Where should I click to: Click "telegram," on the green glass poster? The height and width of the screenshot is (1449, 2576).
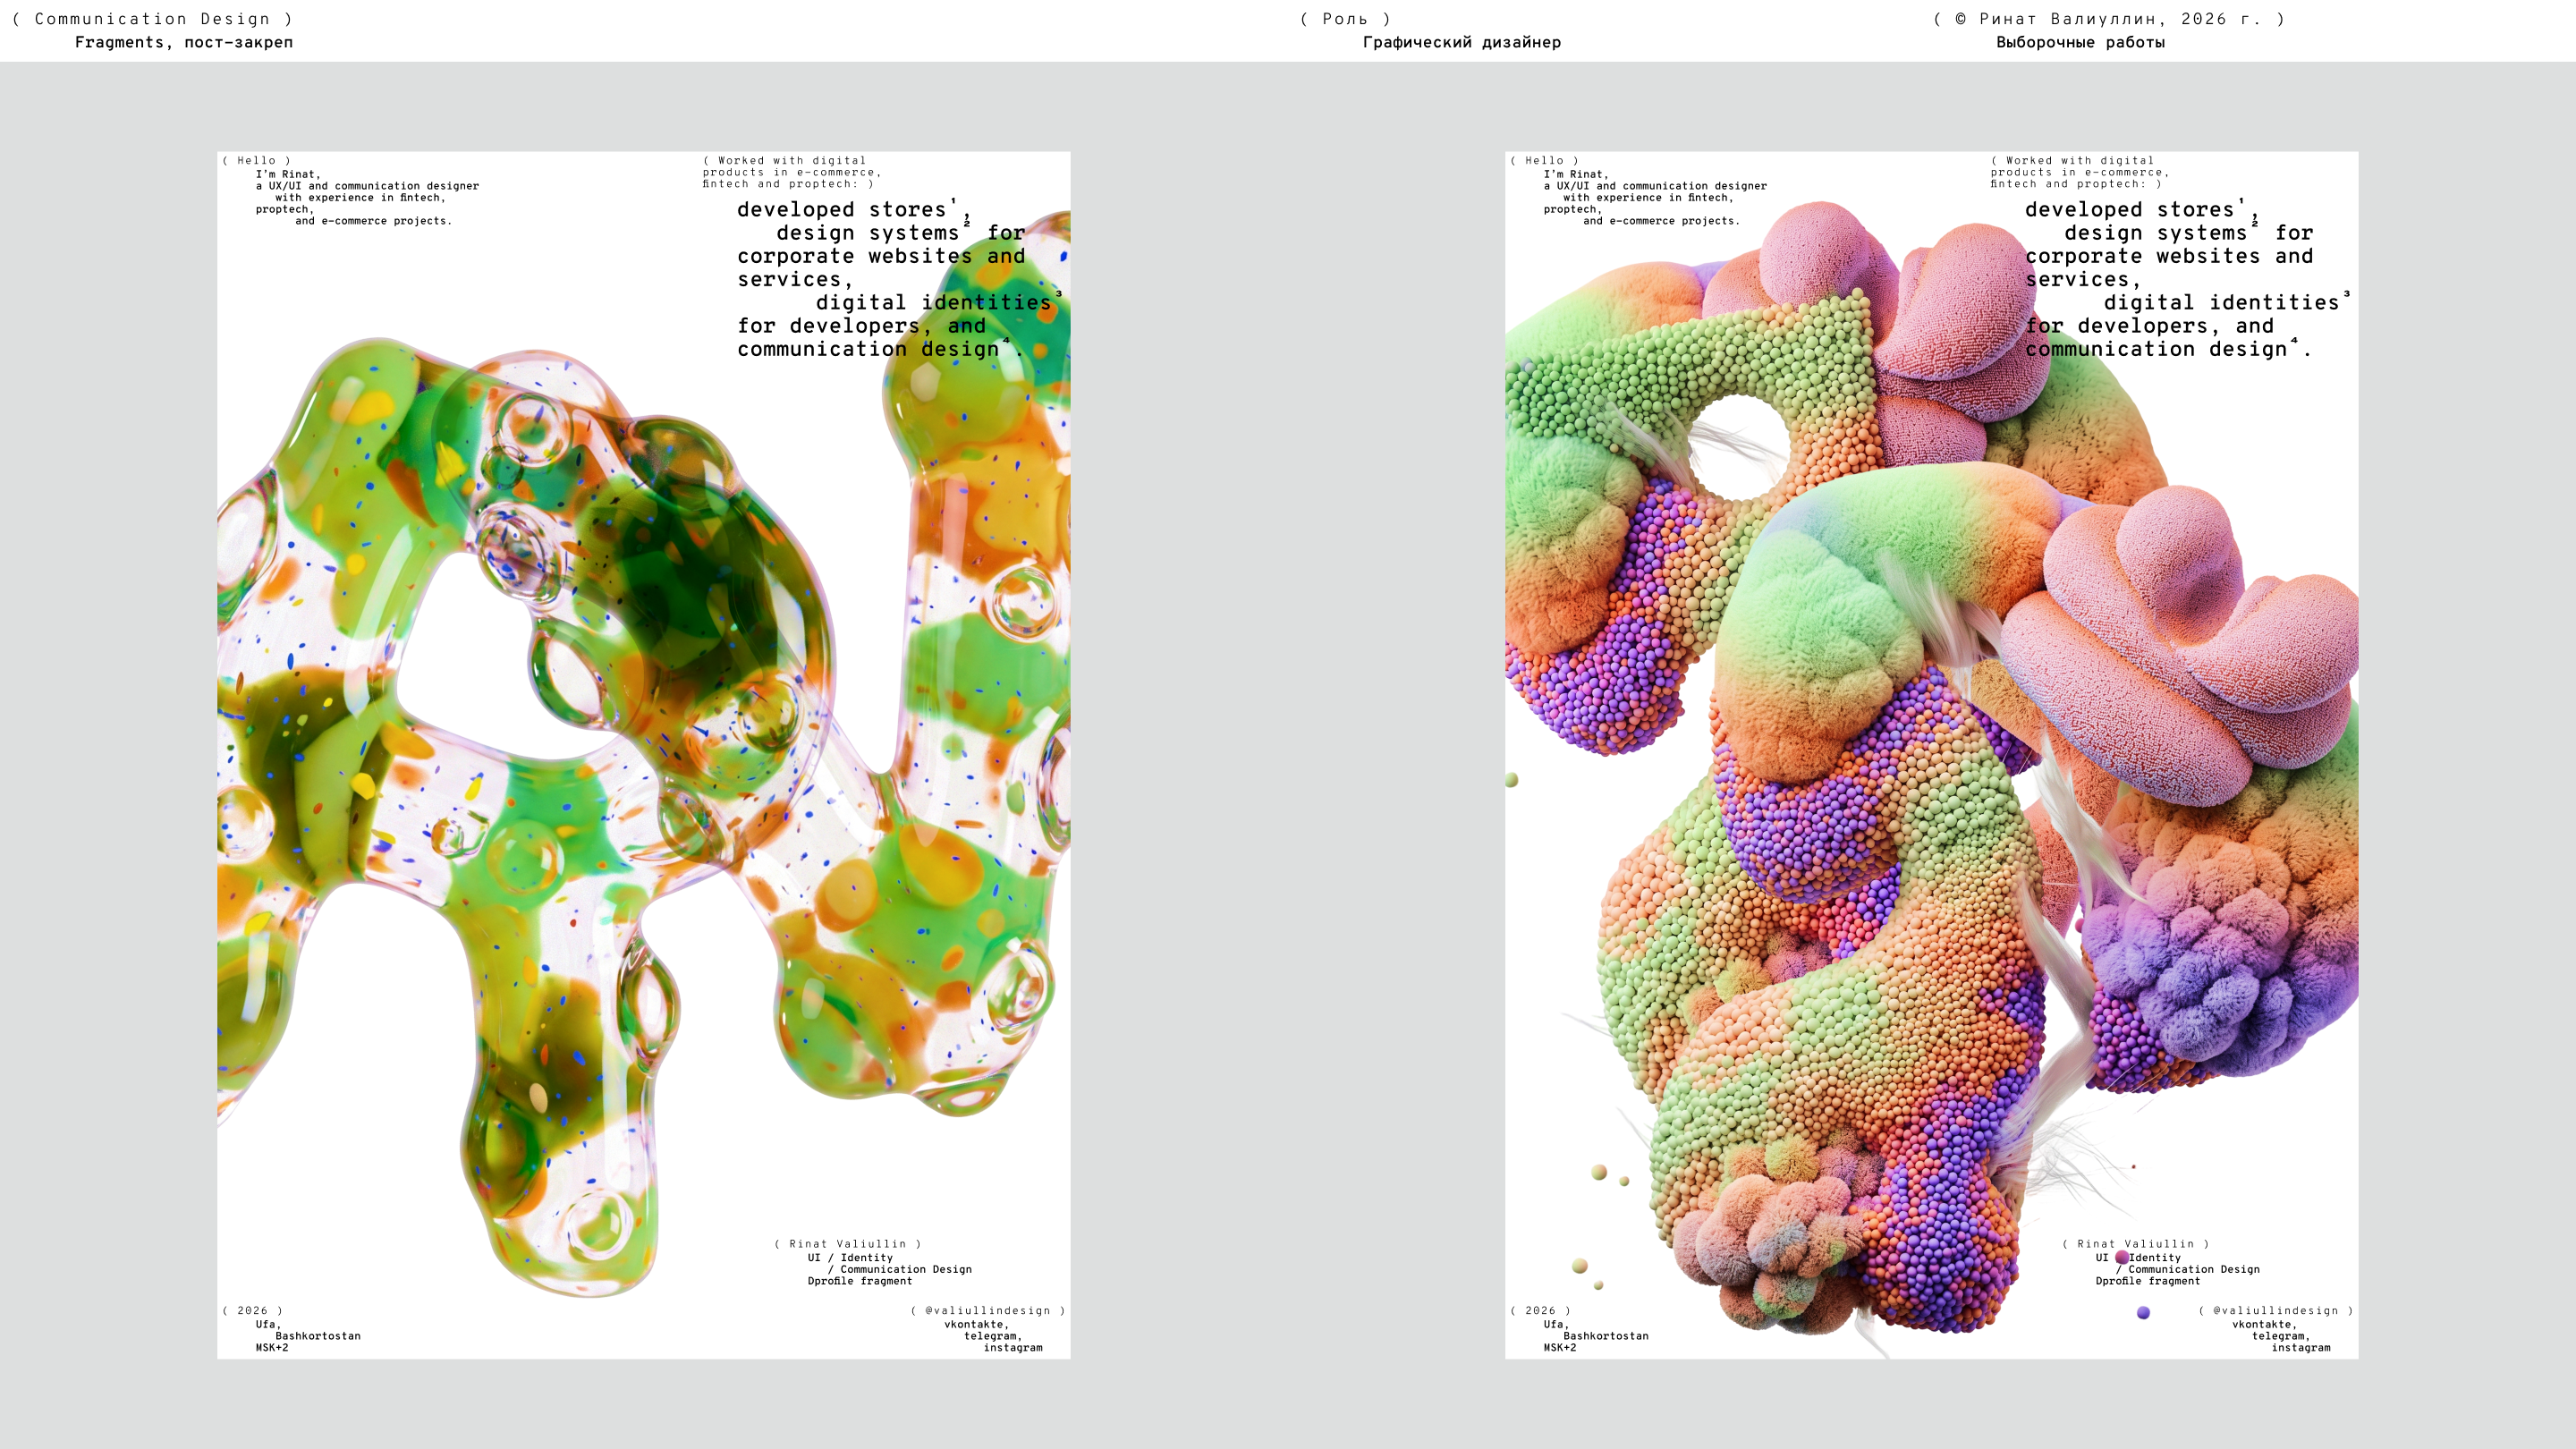993,1336
